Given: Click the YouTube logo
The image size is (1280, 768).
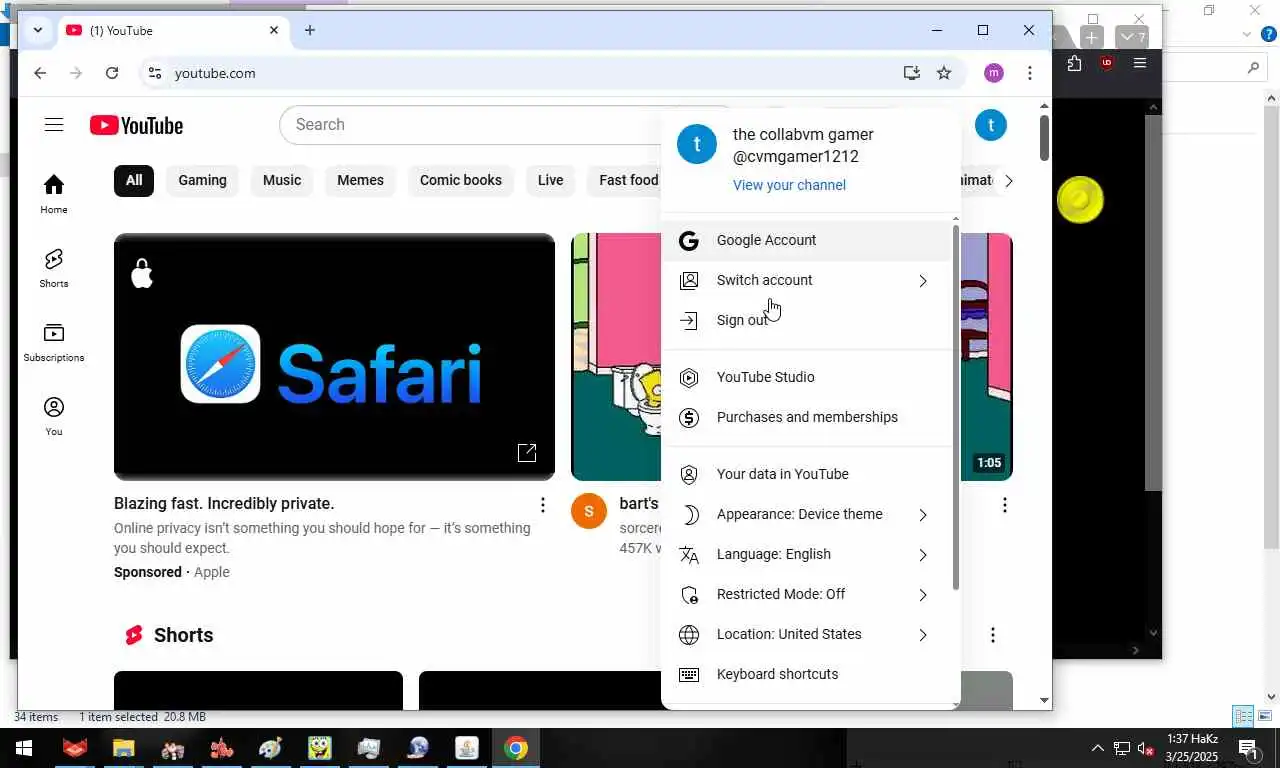Looking at the screenshot, I should coord(136,125).
